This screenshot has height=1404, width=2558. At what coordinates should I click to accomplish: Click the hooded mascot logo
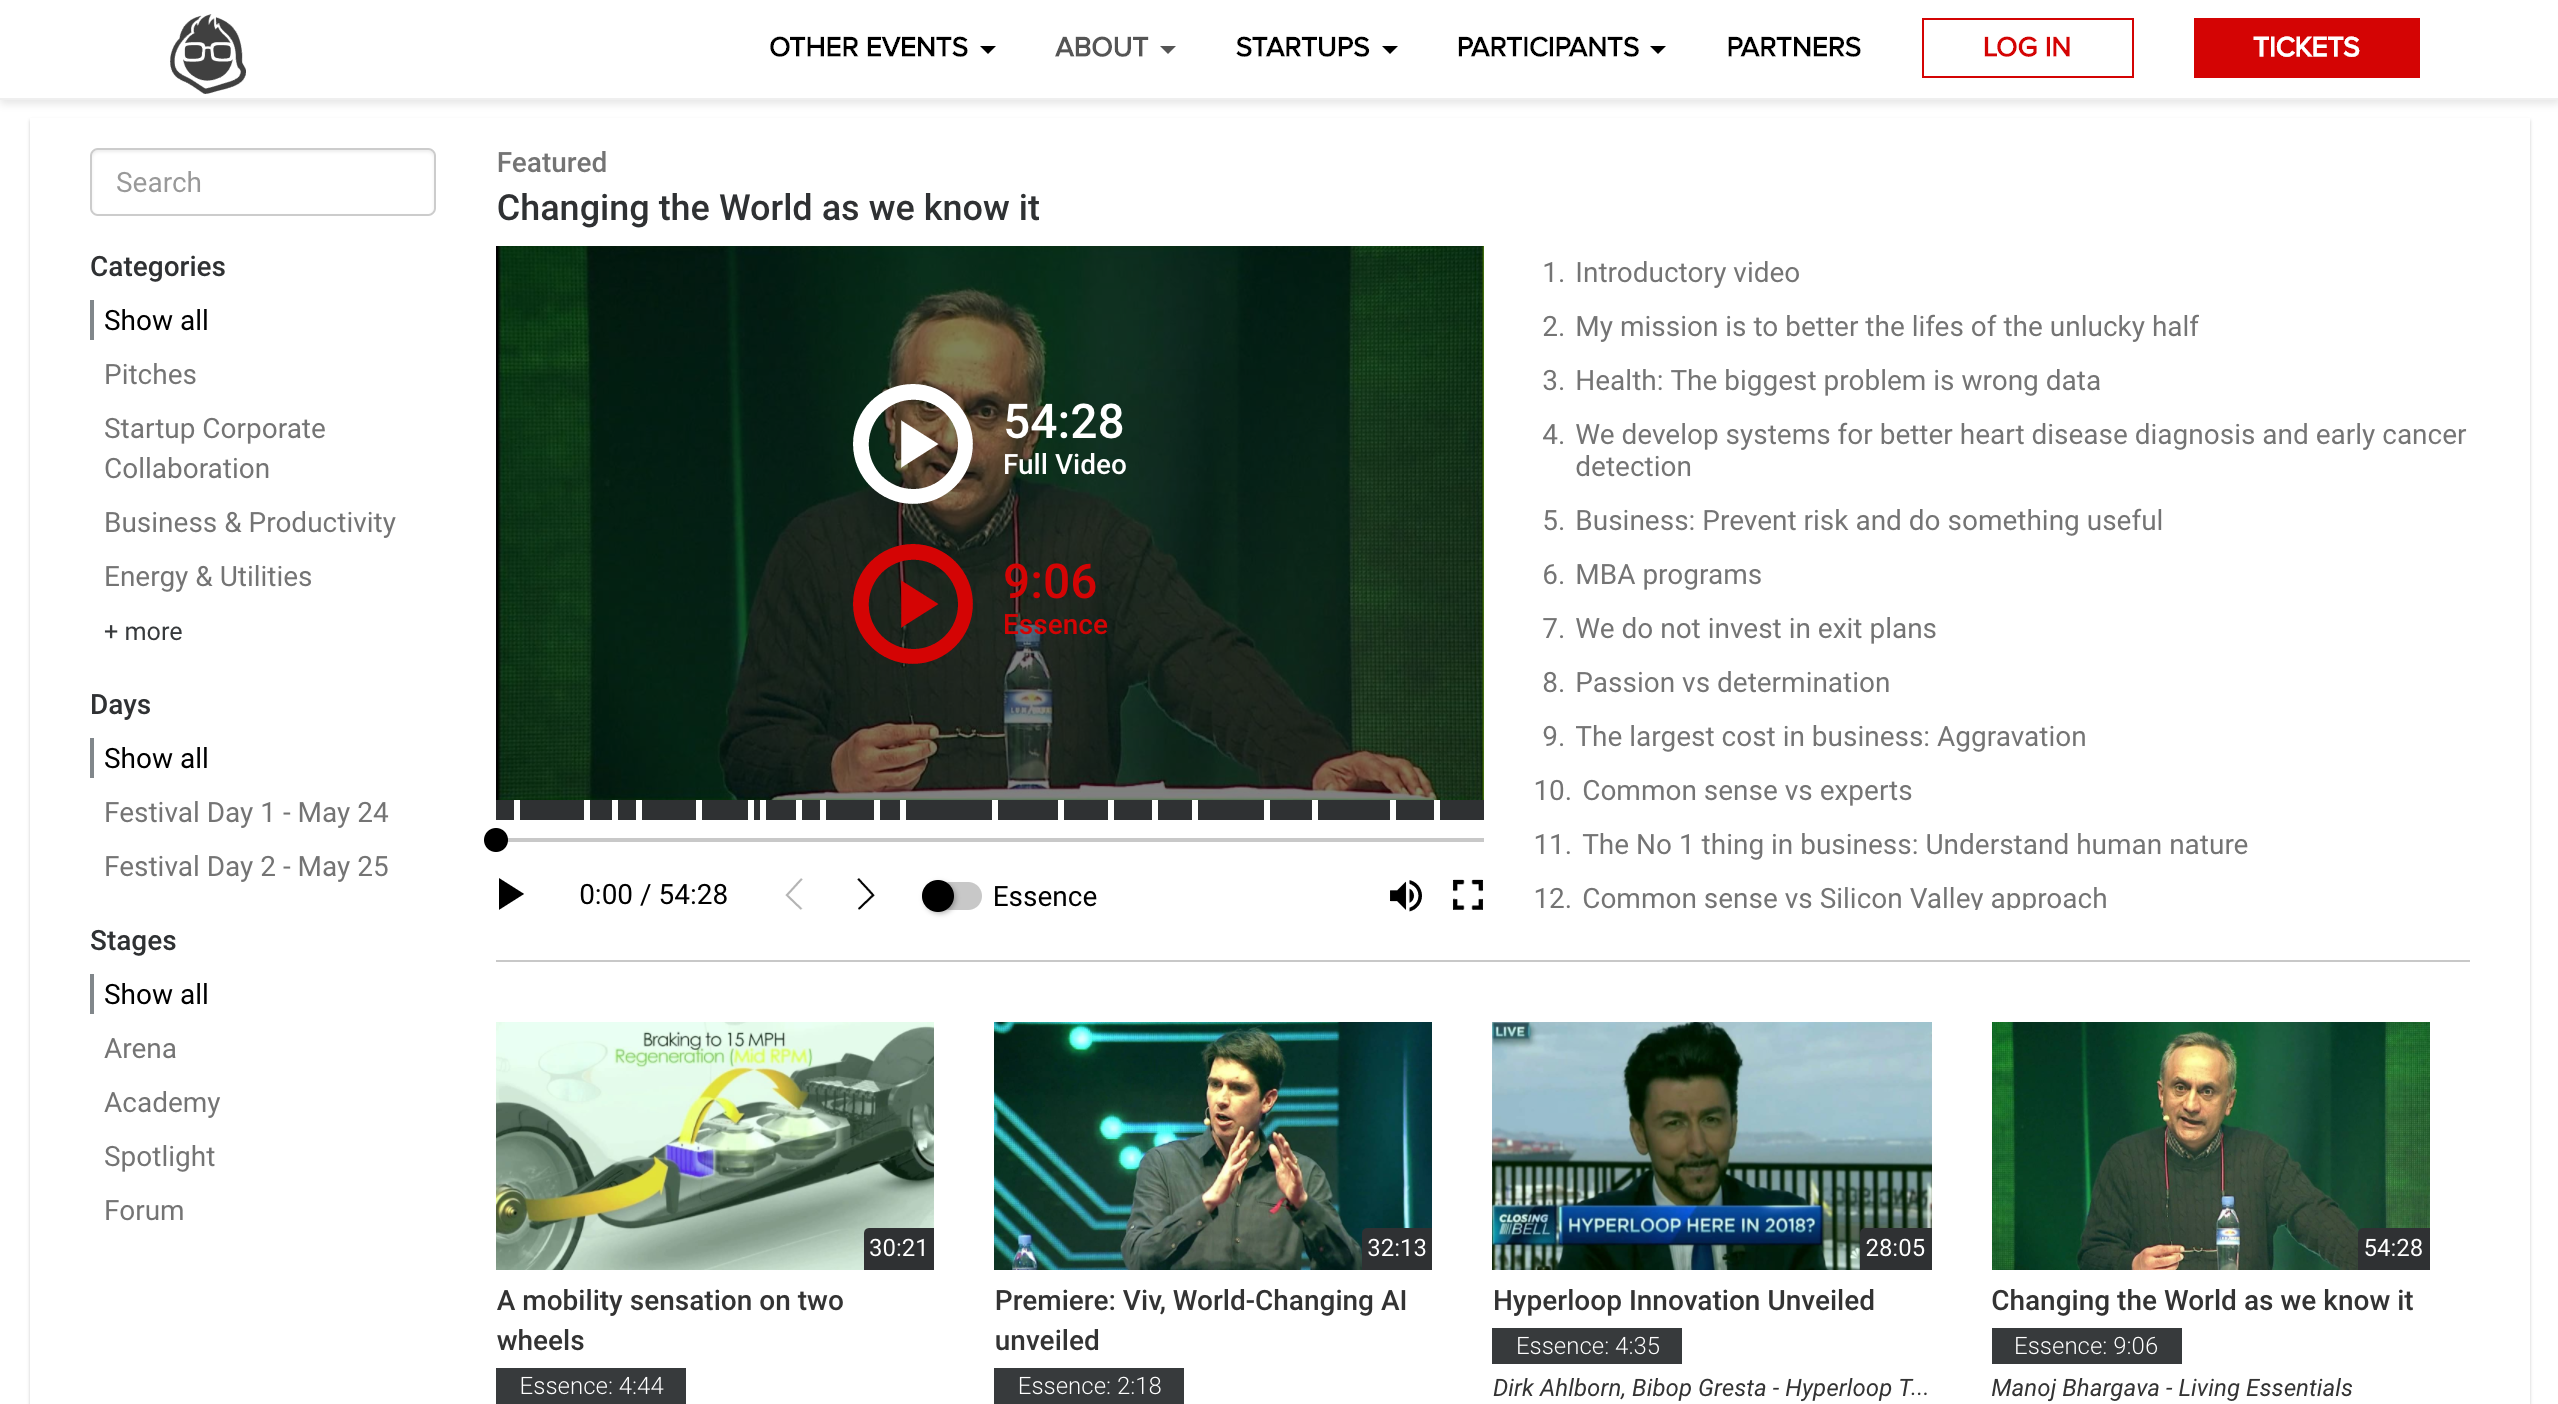click(x=208, y=53)
